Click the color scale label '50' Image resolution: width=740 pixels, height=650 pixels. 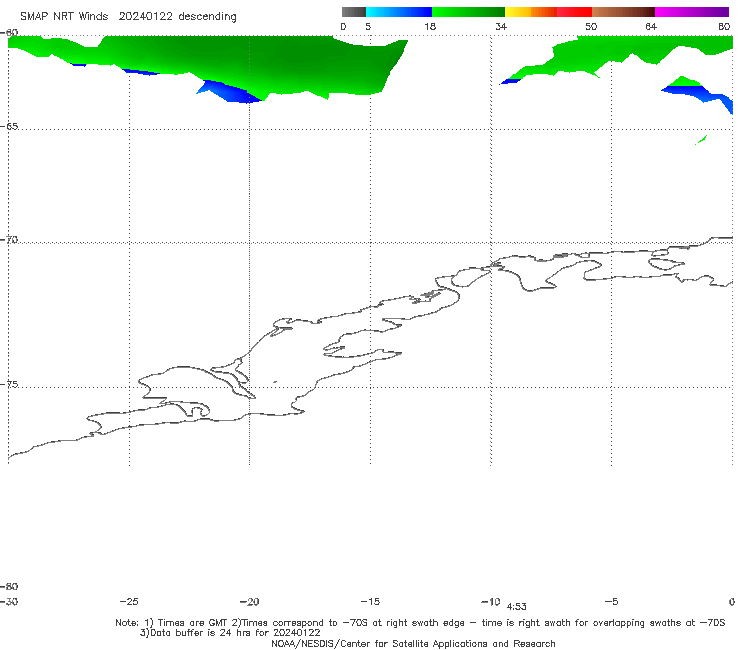point(591,27)
